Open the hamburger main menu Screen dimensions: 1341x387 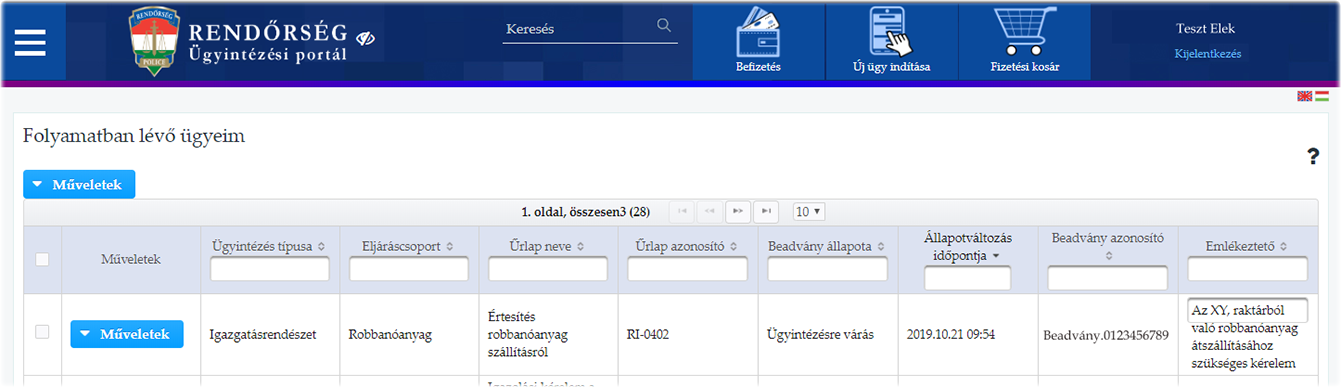point(30,42)
